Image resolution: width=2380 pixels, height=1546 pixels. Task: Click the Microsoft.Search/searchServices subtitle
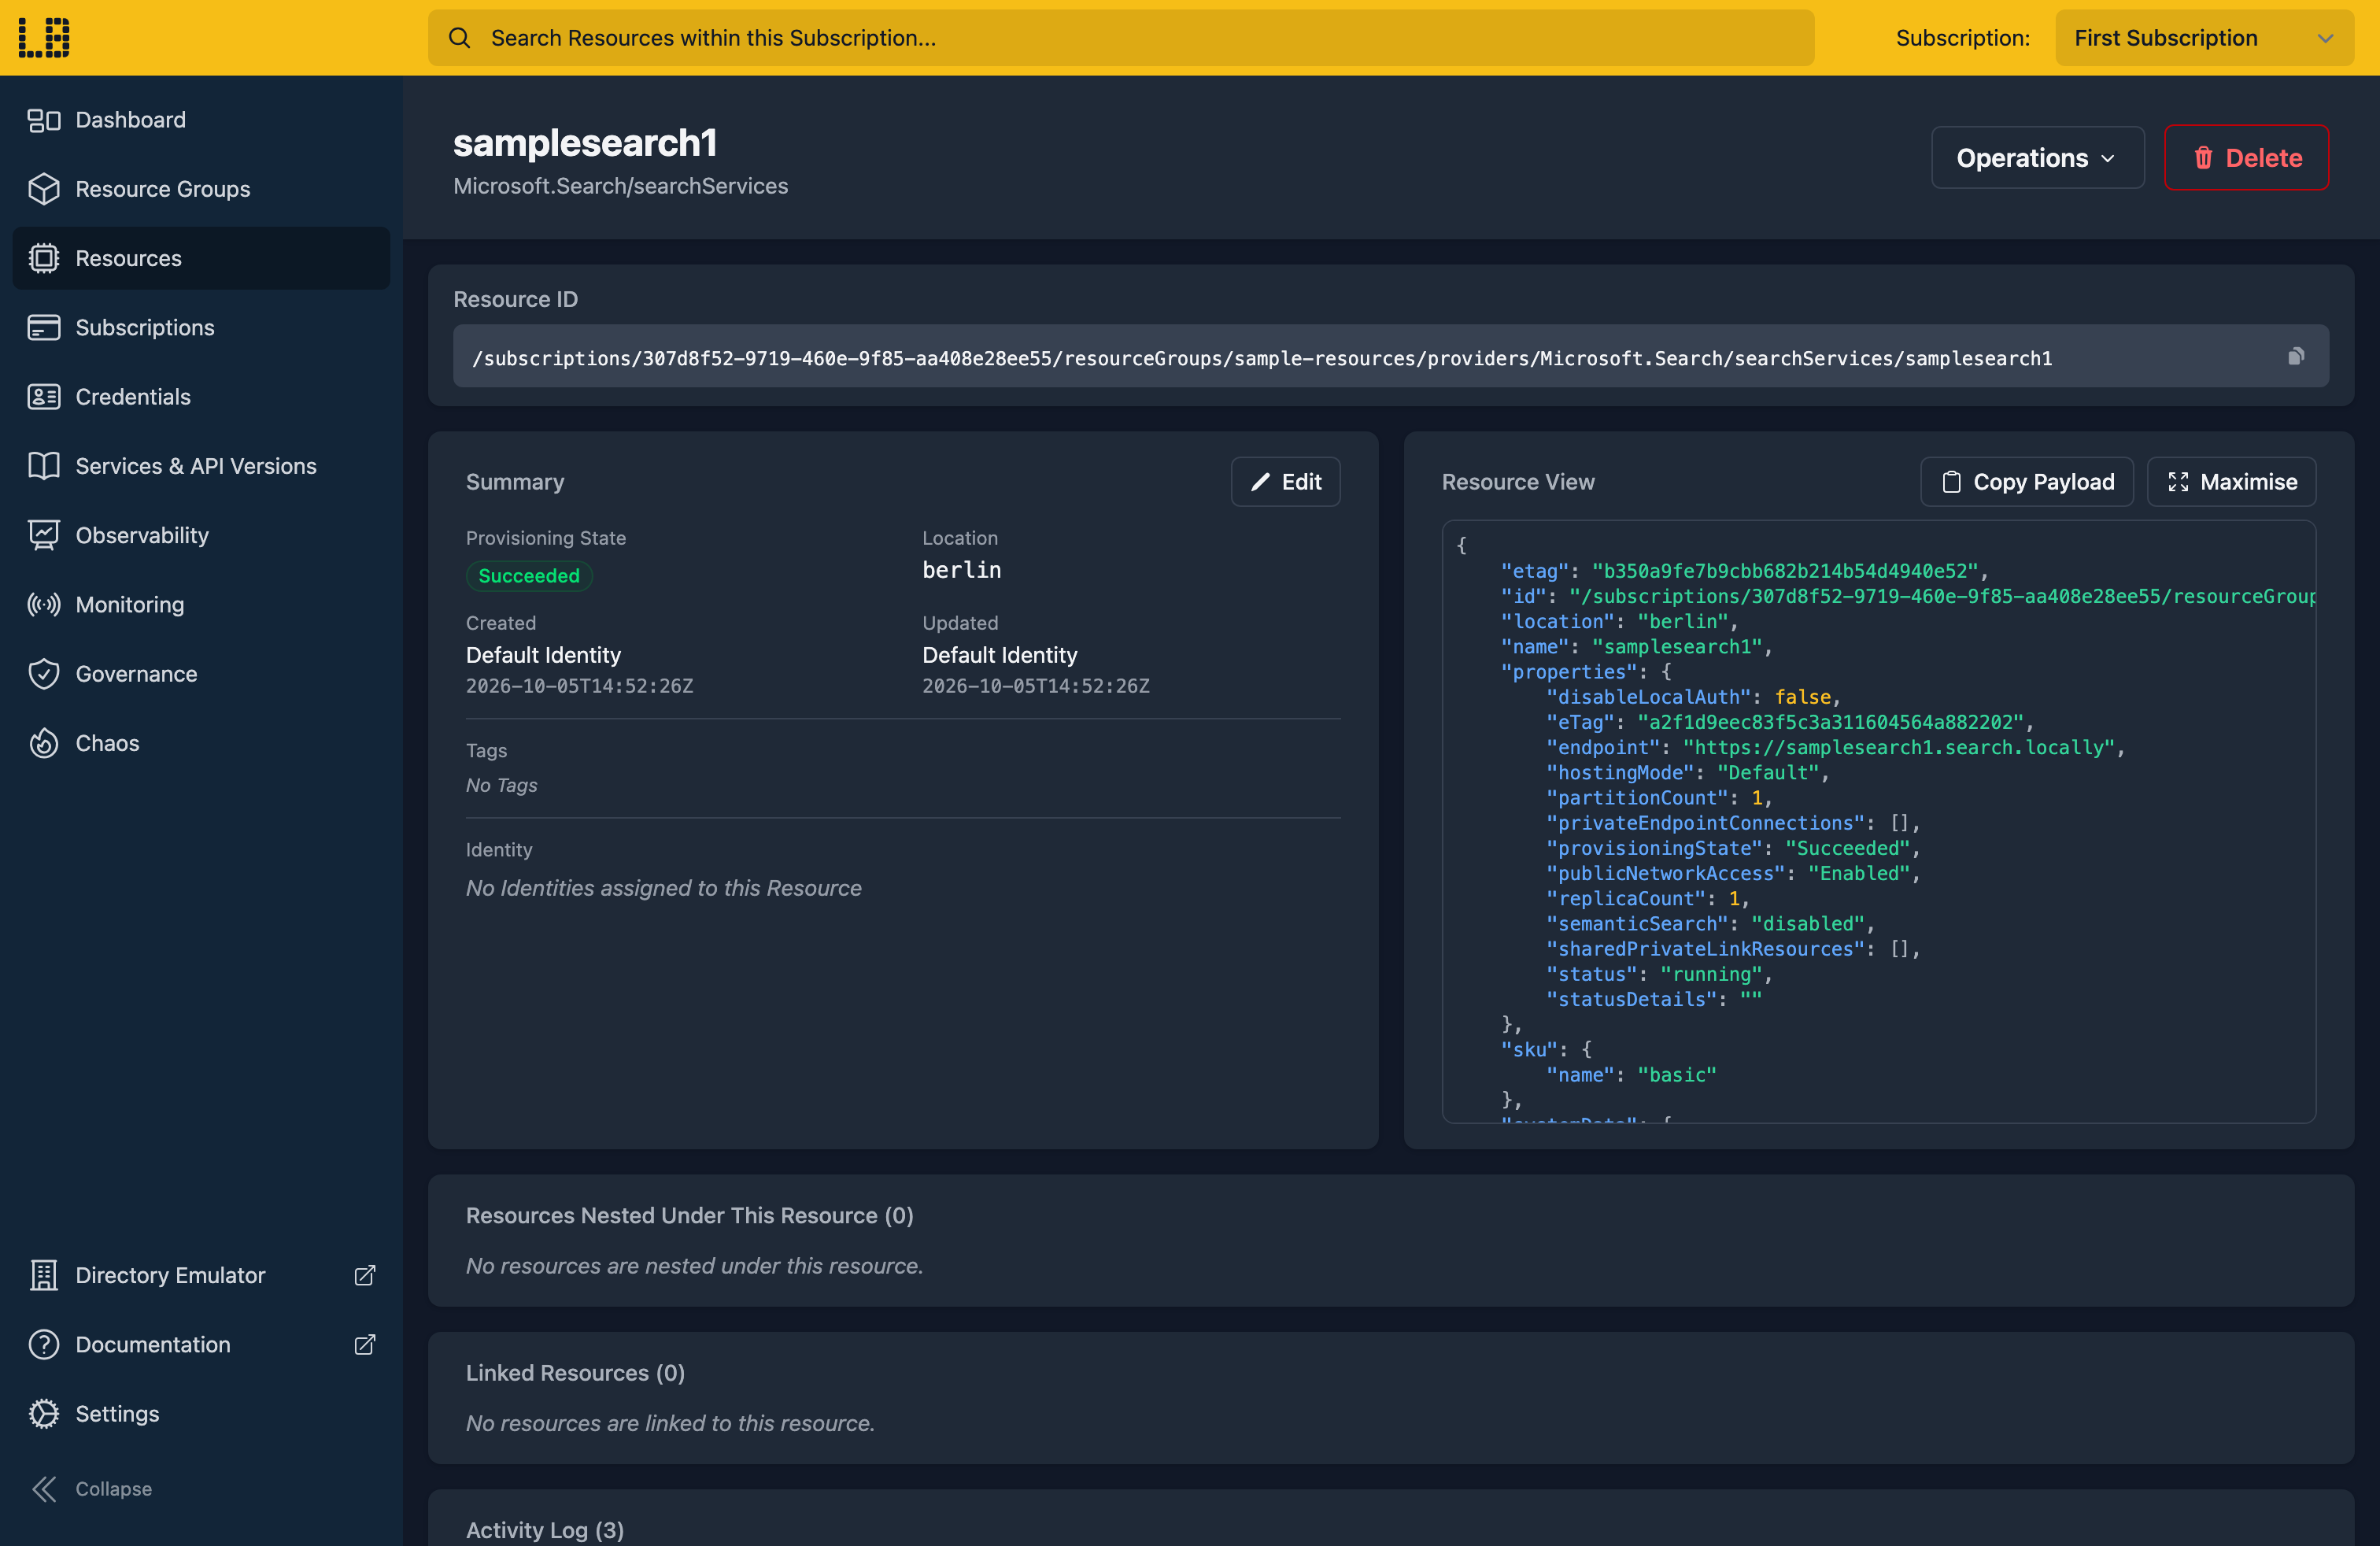(620, 186)
